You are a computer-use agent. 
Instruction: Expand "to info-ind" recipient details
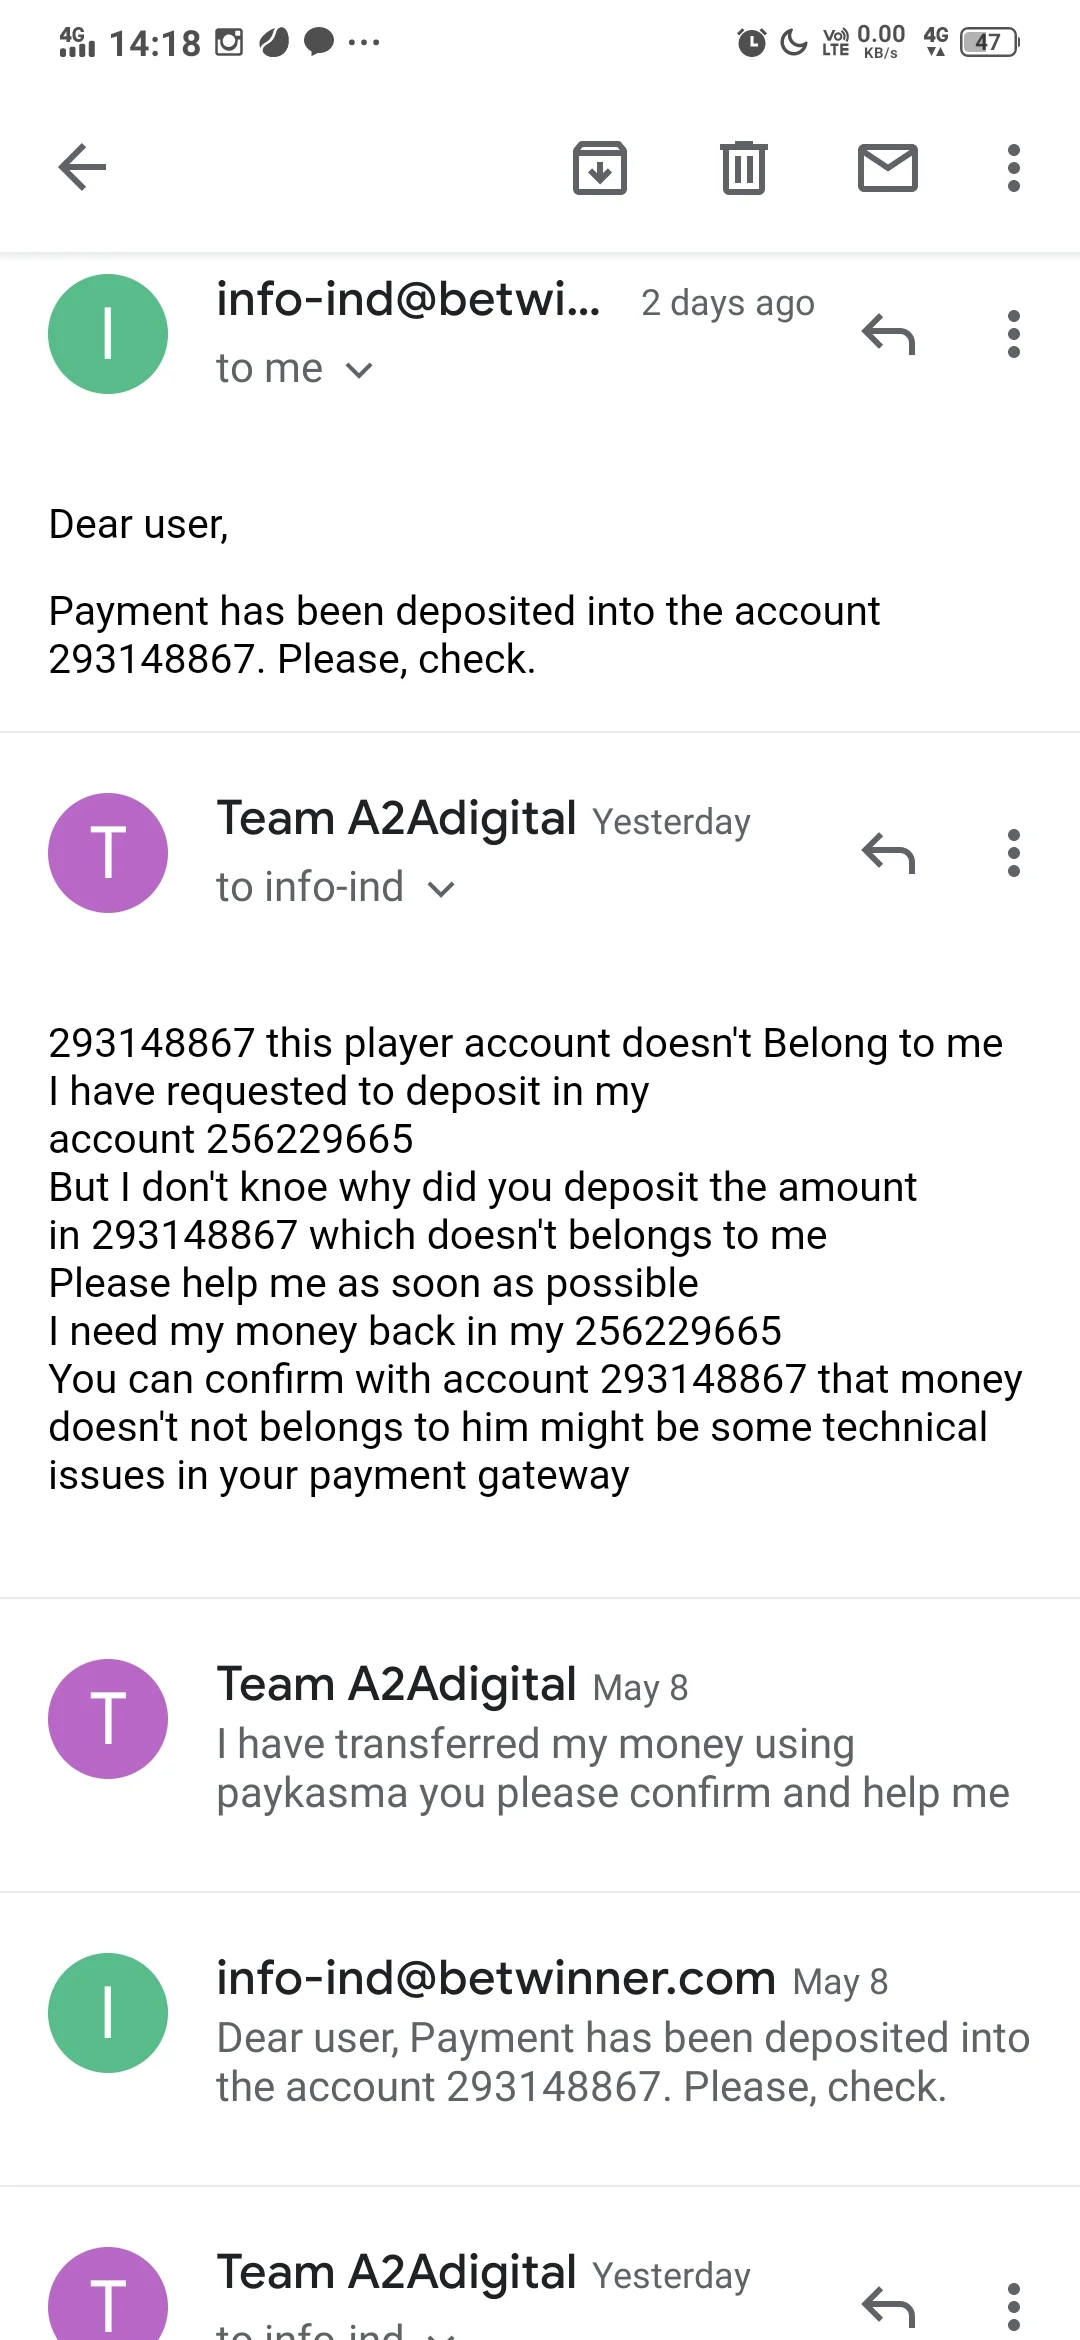[x=441, y=888]
